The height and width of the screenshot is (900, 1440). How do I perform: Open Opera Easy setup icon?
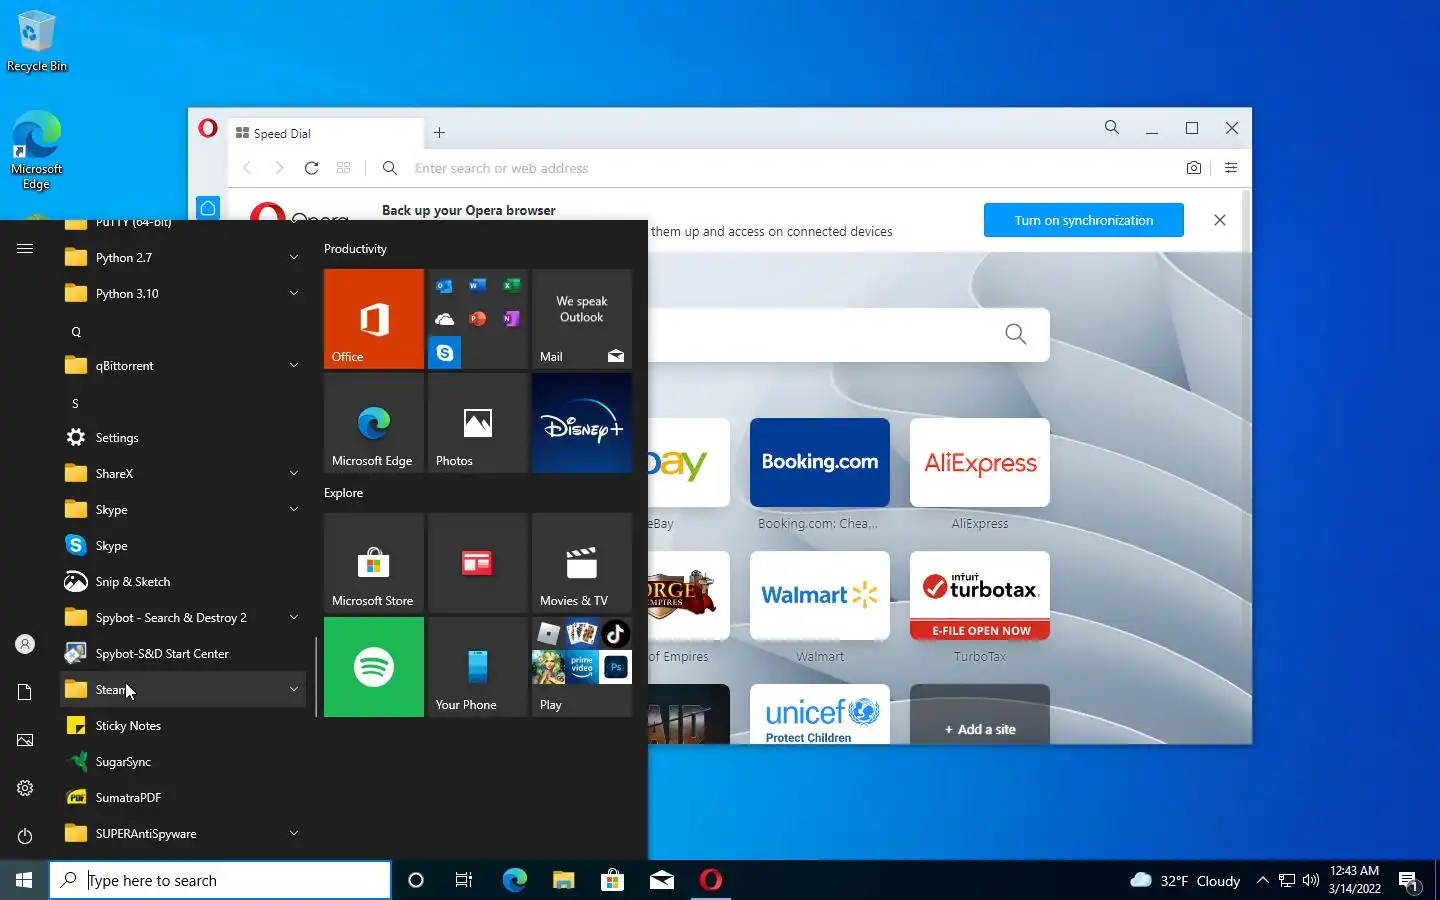pyautogui.click(x=1231, y=168)
